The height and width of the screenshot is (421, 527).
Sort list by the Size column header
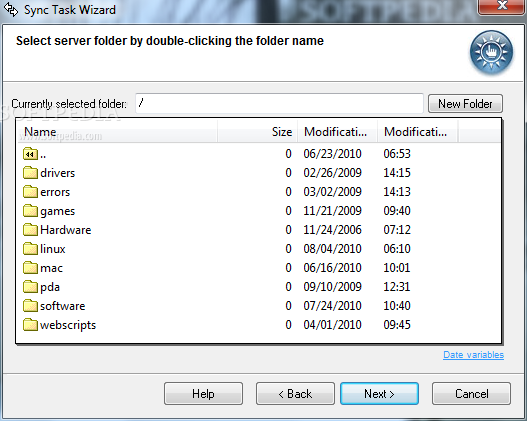click(257, 132)
